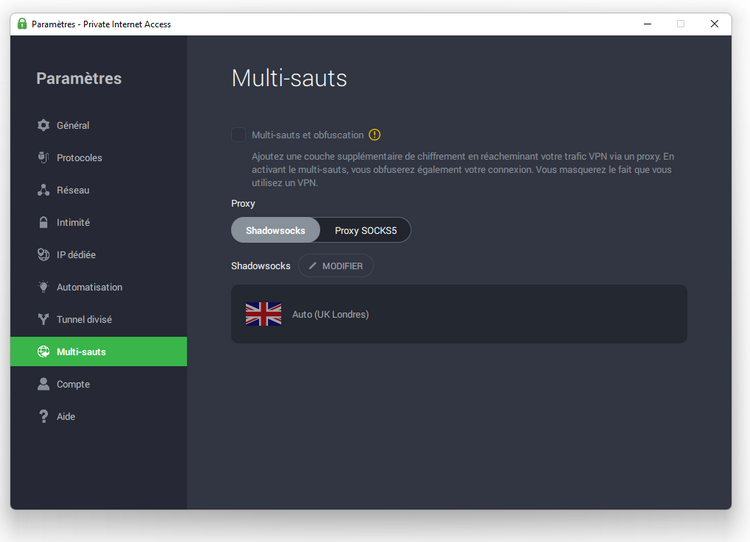Go to the Protocoles section
The height and width of the screenshot is (542, 750).
pos(99,157)
